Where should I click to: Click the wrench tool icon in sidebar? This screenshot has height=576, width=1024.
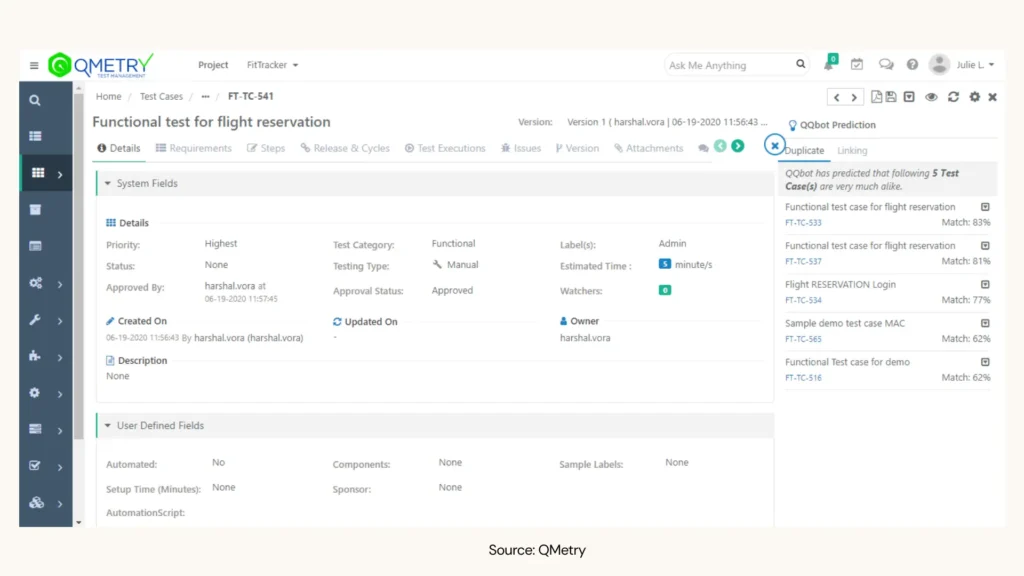(x=34, y=321)
